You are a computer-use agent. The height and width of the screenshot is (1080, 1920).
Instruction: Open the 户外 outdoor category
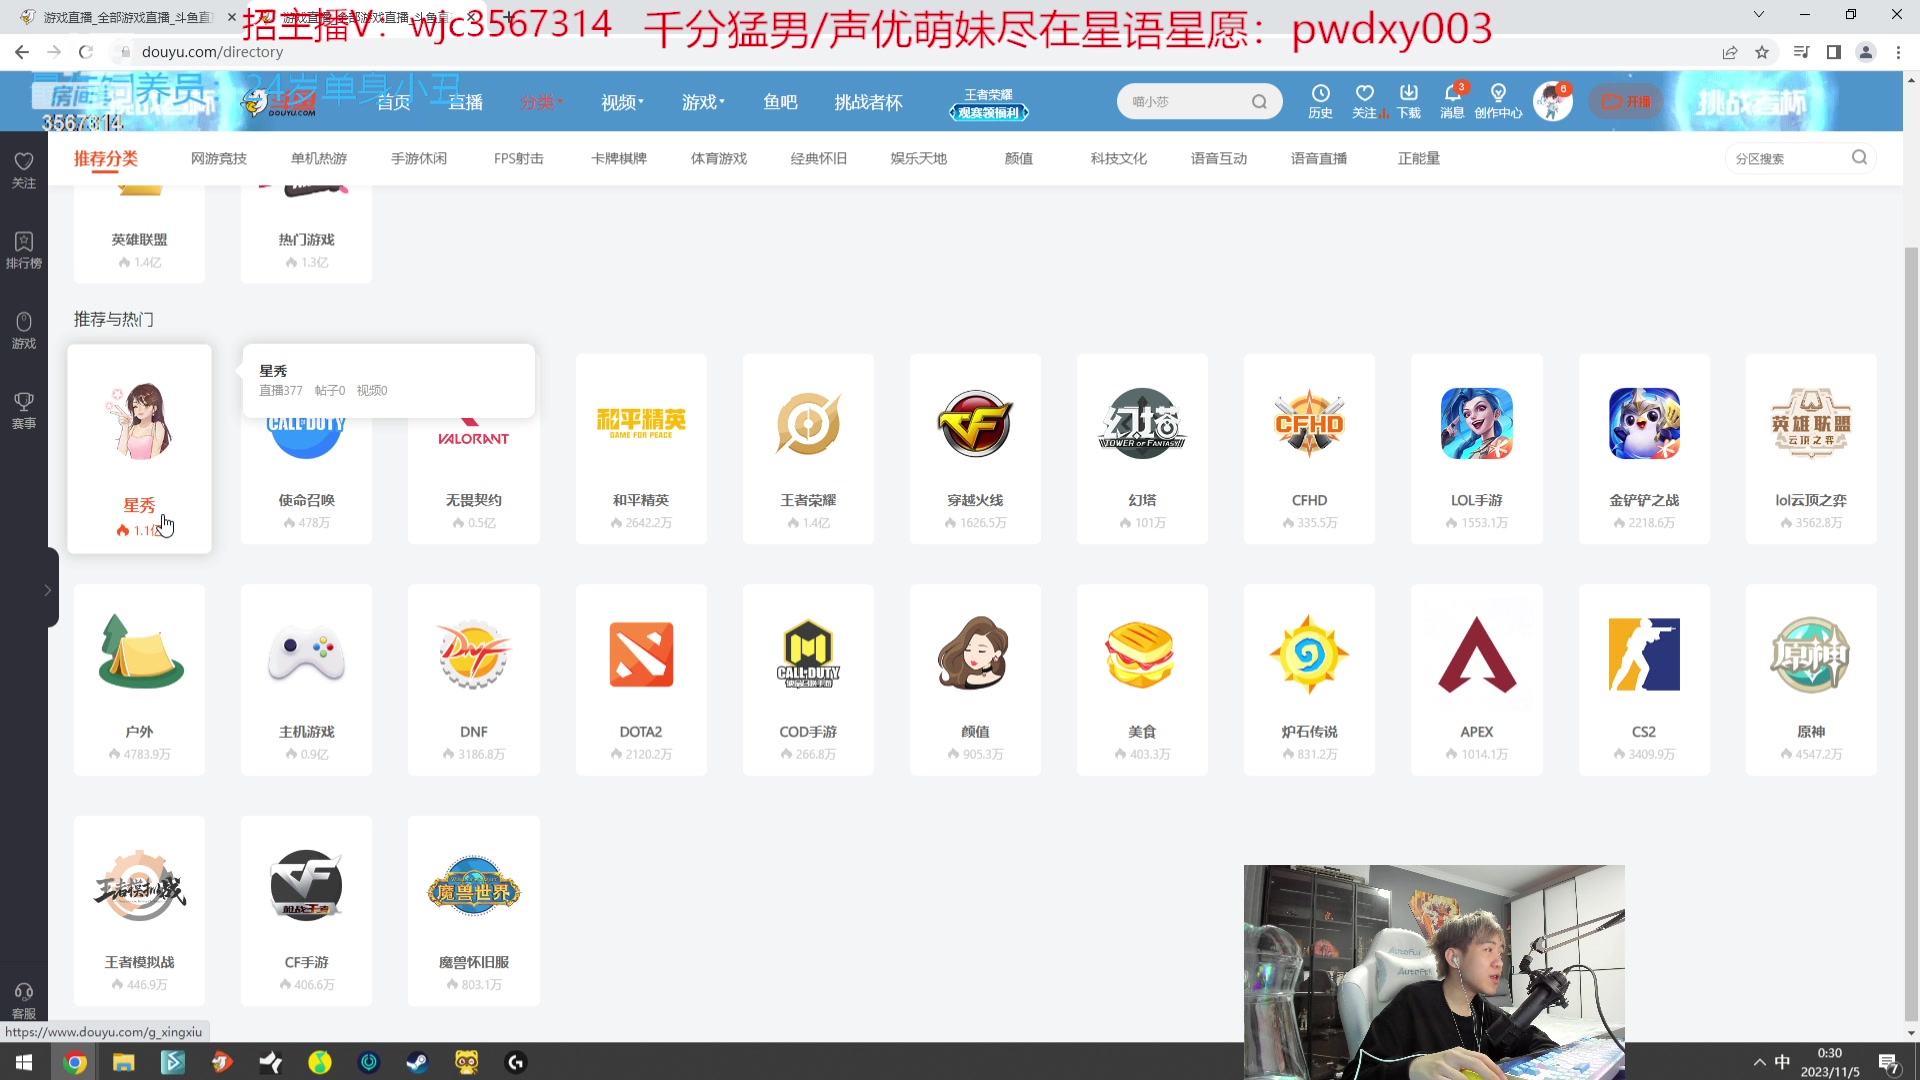139,680
